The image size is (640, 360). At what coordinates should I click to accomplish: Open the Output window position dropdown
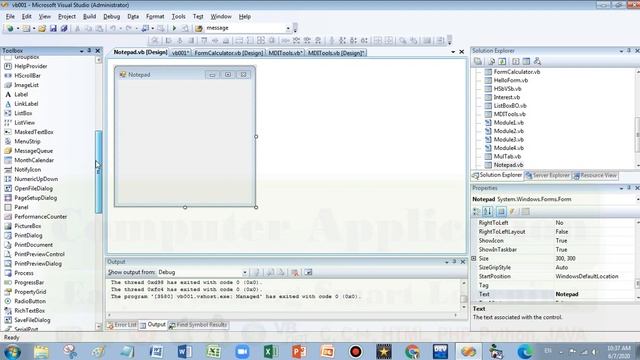(447, 262)
